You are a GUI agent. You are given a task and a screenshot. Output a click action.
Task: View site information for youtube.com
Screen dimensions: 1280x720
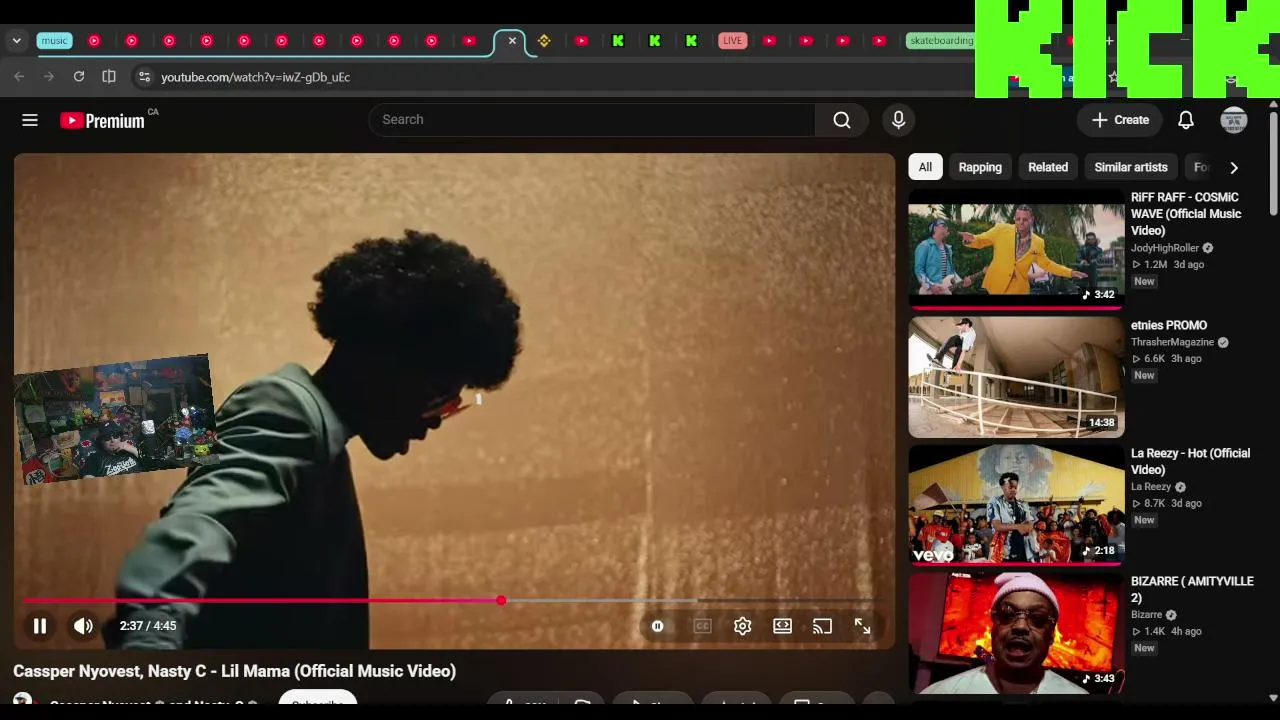pos(144,77)
